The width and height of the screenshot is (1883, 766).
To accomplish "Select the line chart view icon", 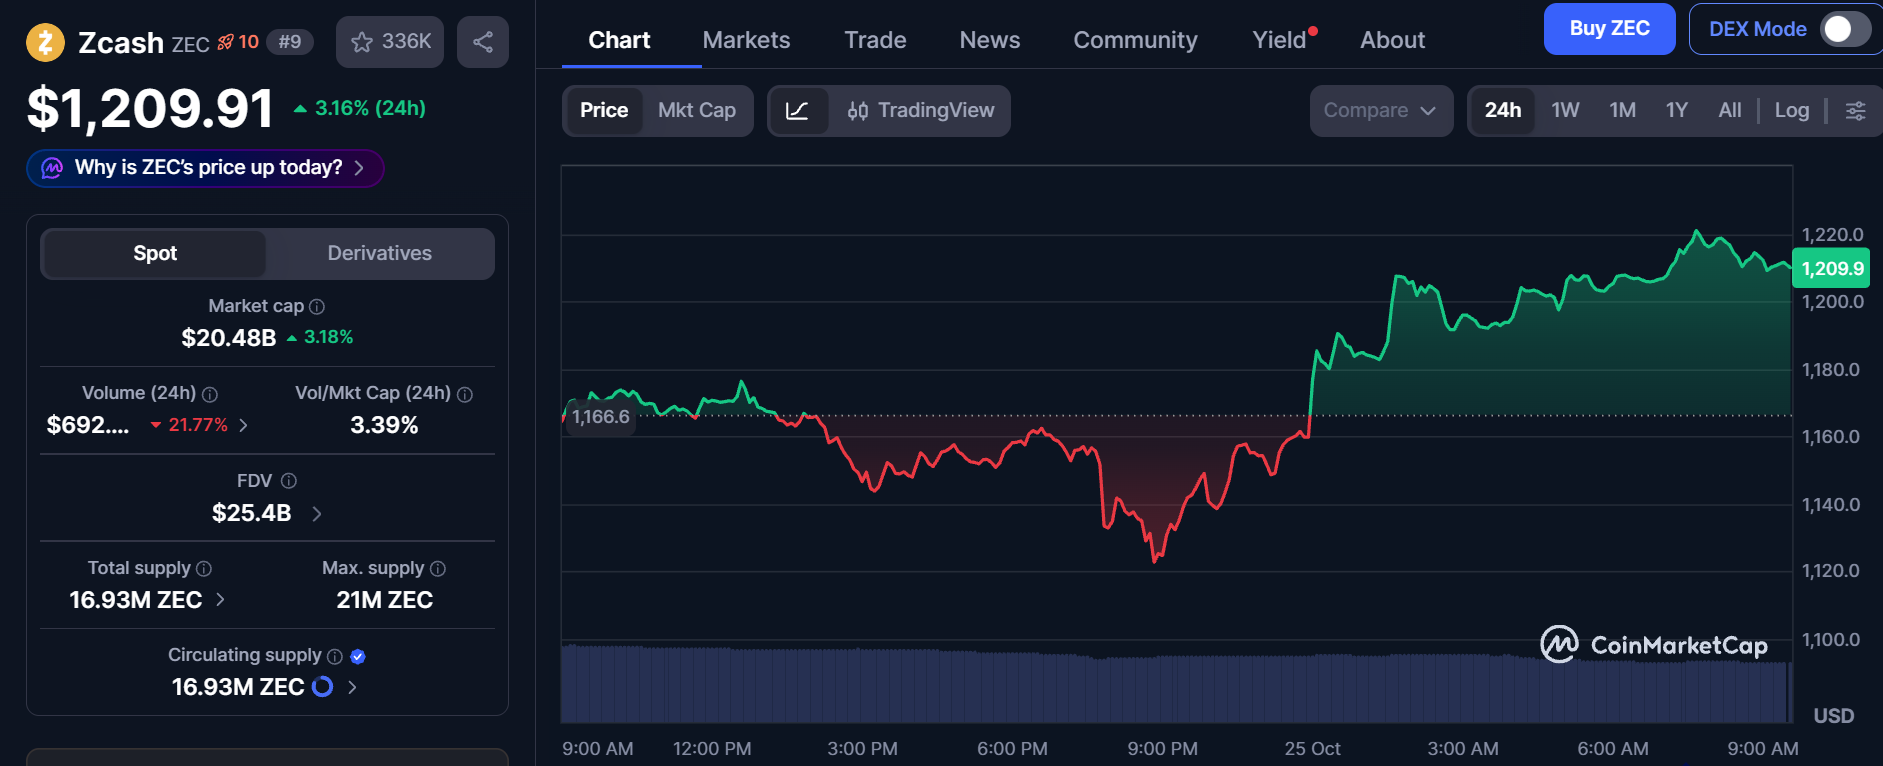I will (798, 111).
